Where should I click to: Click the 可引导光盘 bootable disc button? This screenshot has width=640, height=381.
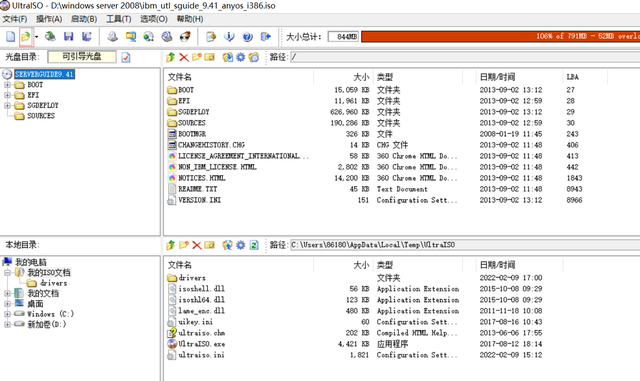pyautogui.click(x=82, y=57)
